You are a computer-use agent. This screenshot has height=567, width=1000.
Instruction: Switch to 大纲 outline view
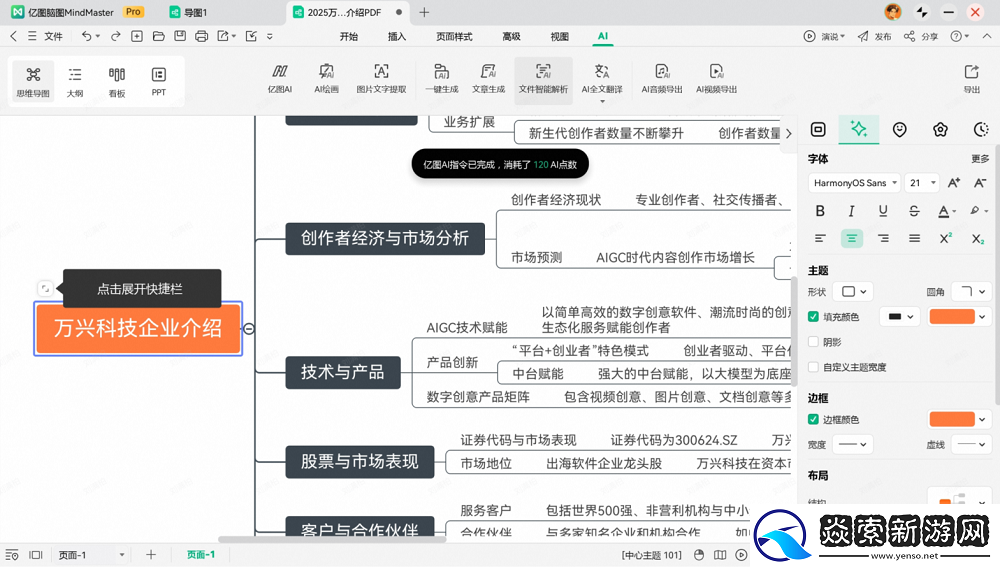pos(75,81)
